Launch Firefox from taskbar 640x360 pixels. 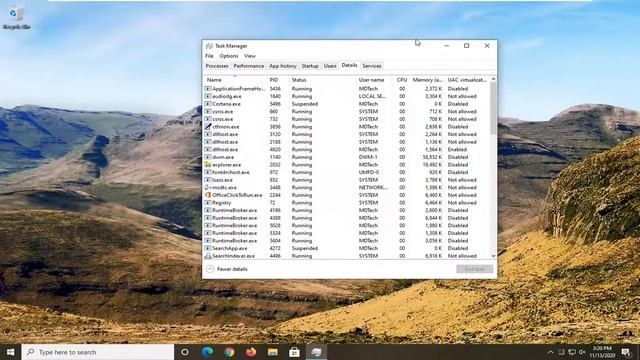[x=251, y=352]
